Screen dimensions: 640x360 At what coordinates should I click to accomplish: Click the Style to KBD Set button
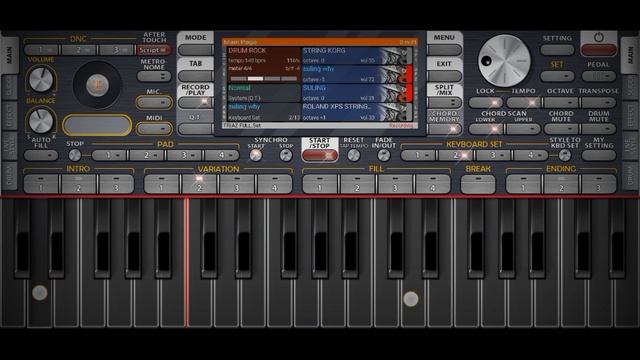tap(564, 155)
